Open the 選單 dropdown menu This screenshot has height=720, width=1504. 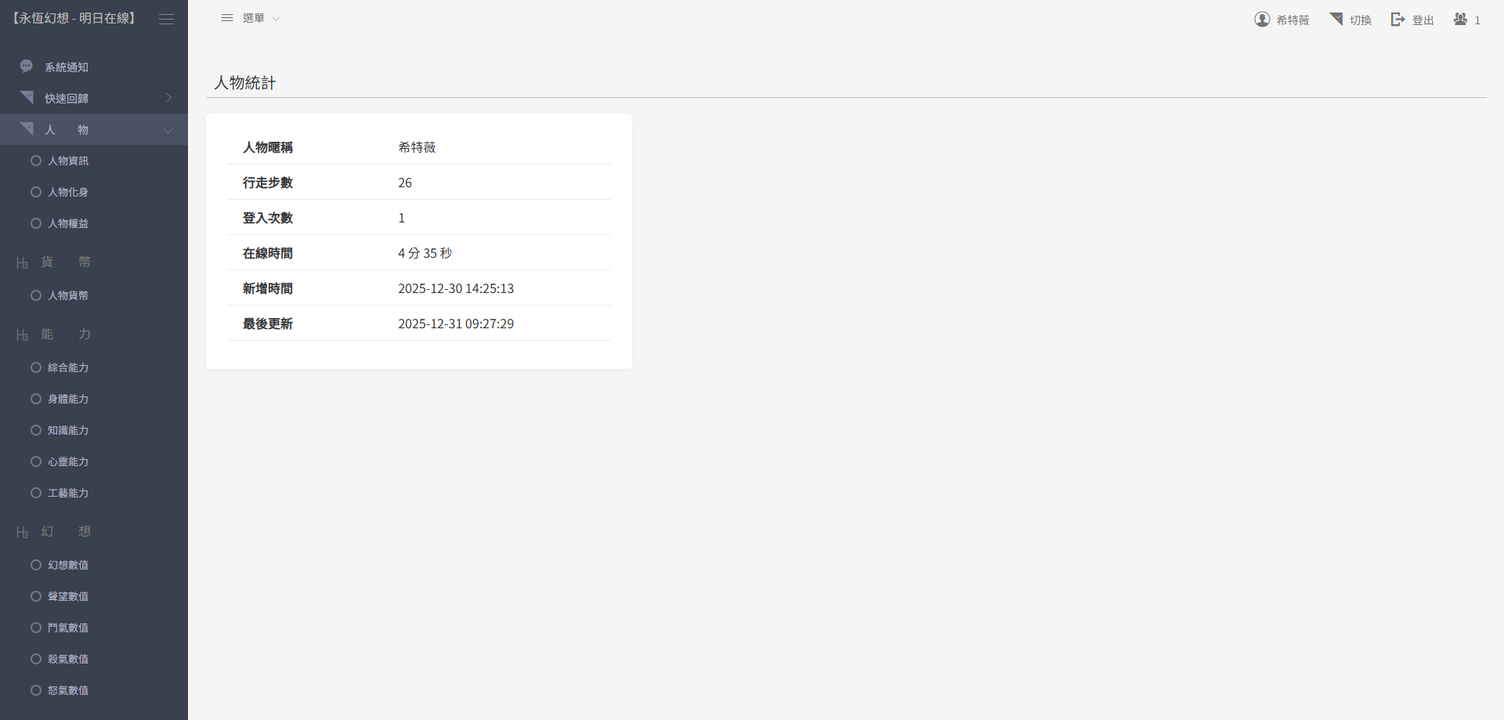coord(250,18)
